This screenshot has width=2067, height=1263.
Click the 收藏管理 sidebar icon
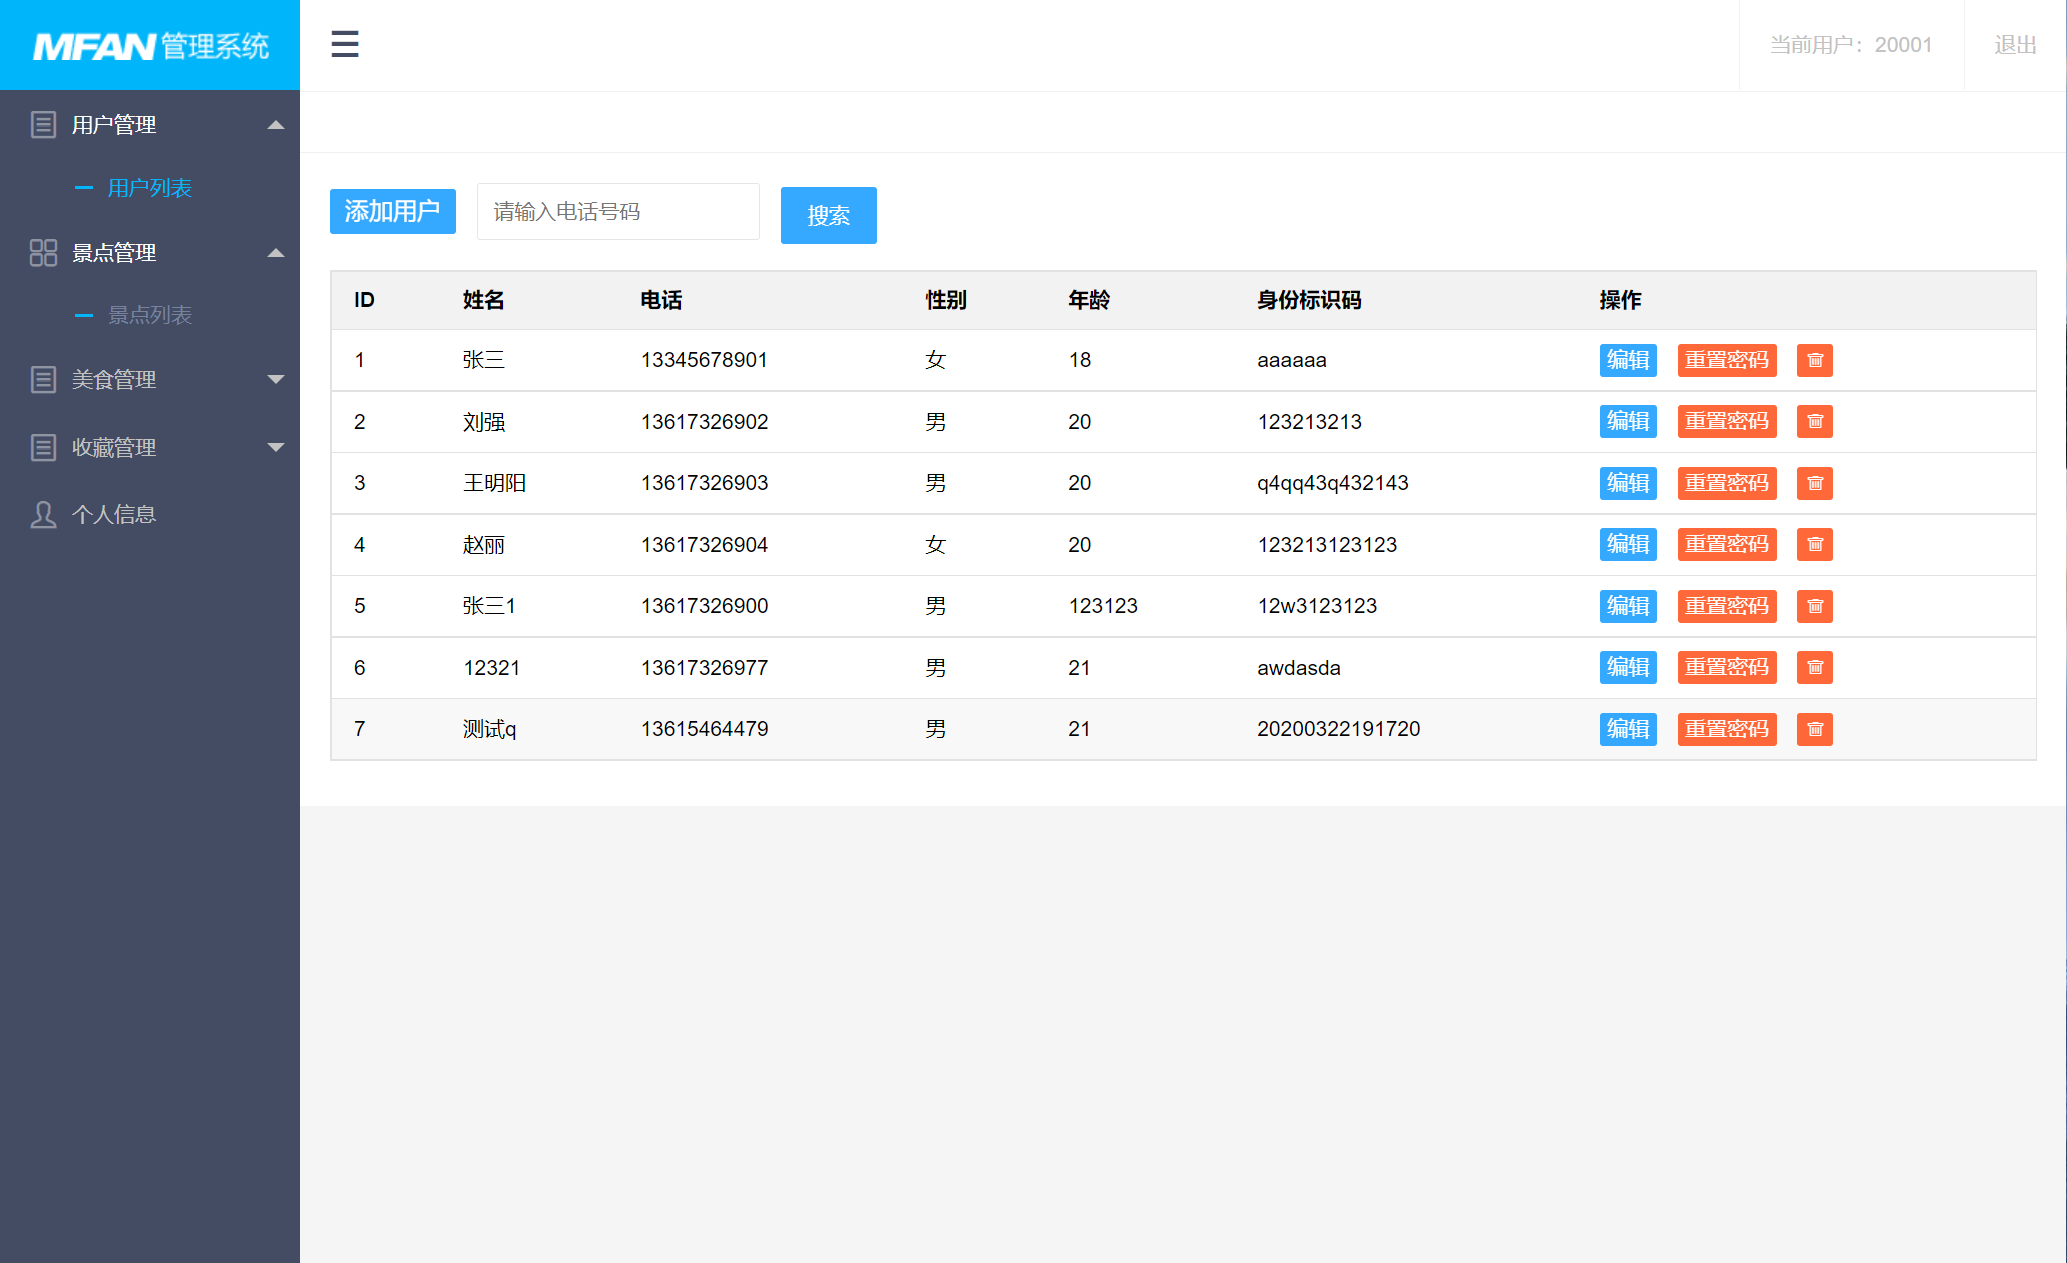click(x=43, y=447)
